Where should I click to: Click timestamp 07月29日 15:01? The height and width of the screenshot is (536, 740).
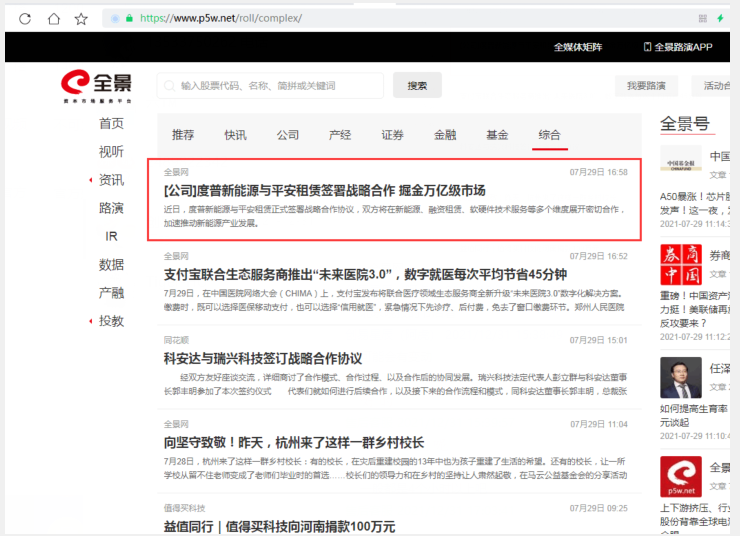point(598,340)
